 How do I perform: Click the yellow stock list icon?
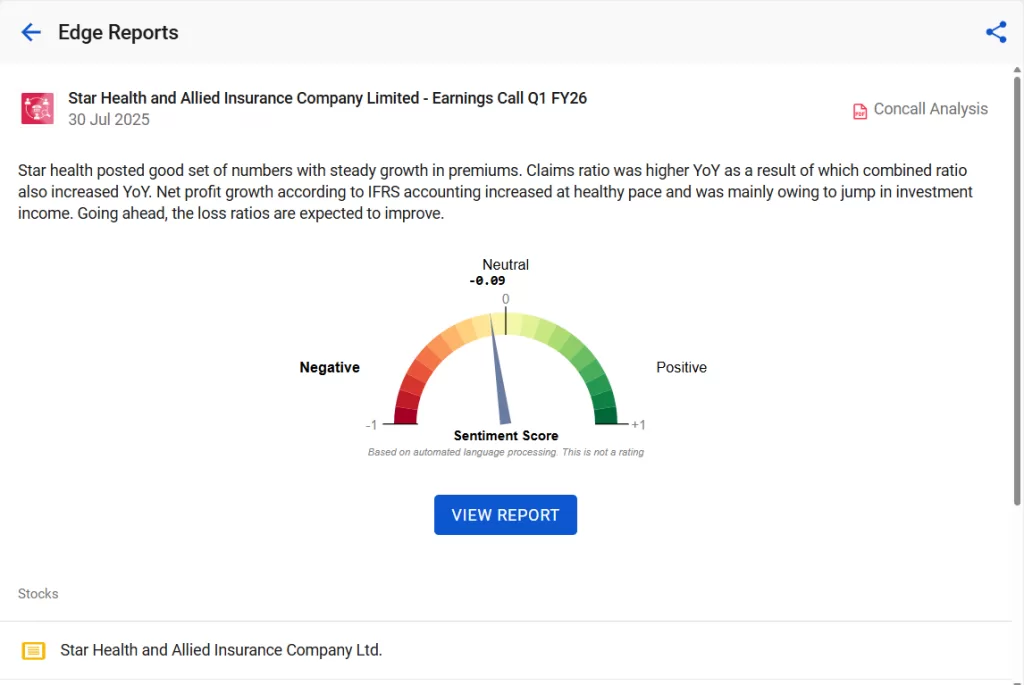[33, 651]
